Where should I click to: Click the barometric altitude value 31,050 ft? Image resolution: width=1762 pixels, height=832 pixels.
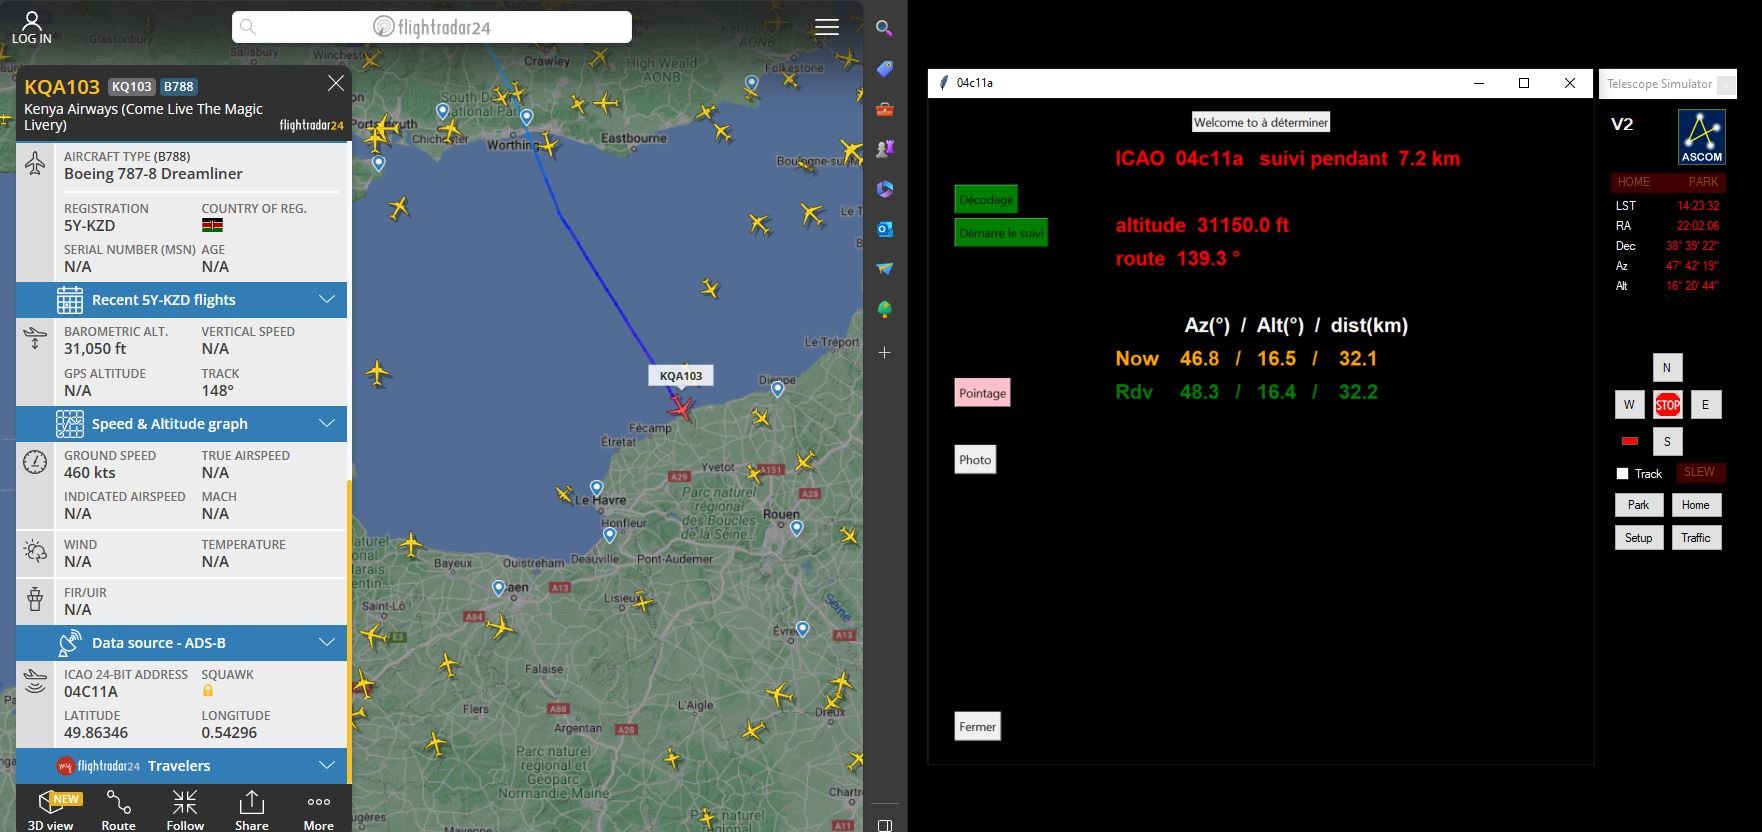tap(95, 349)
